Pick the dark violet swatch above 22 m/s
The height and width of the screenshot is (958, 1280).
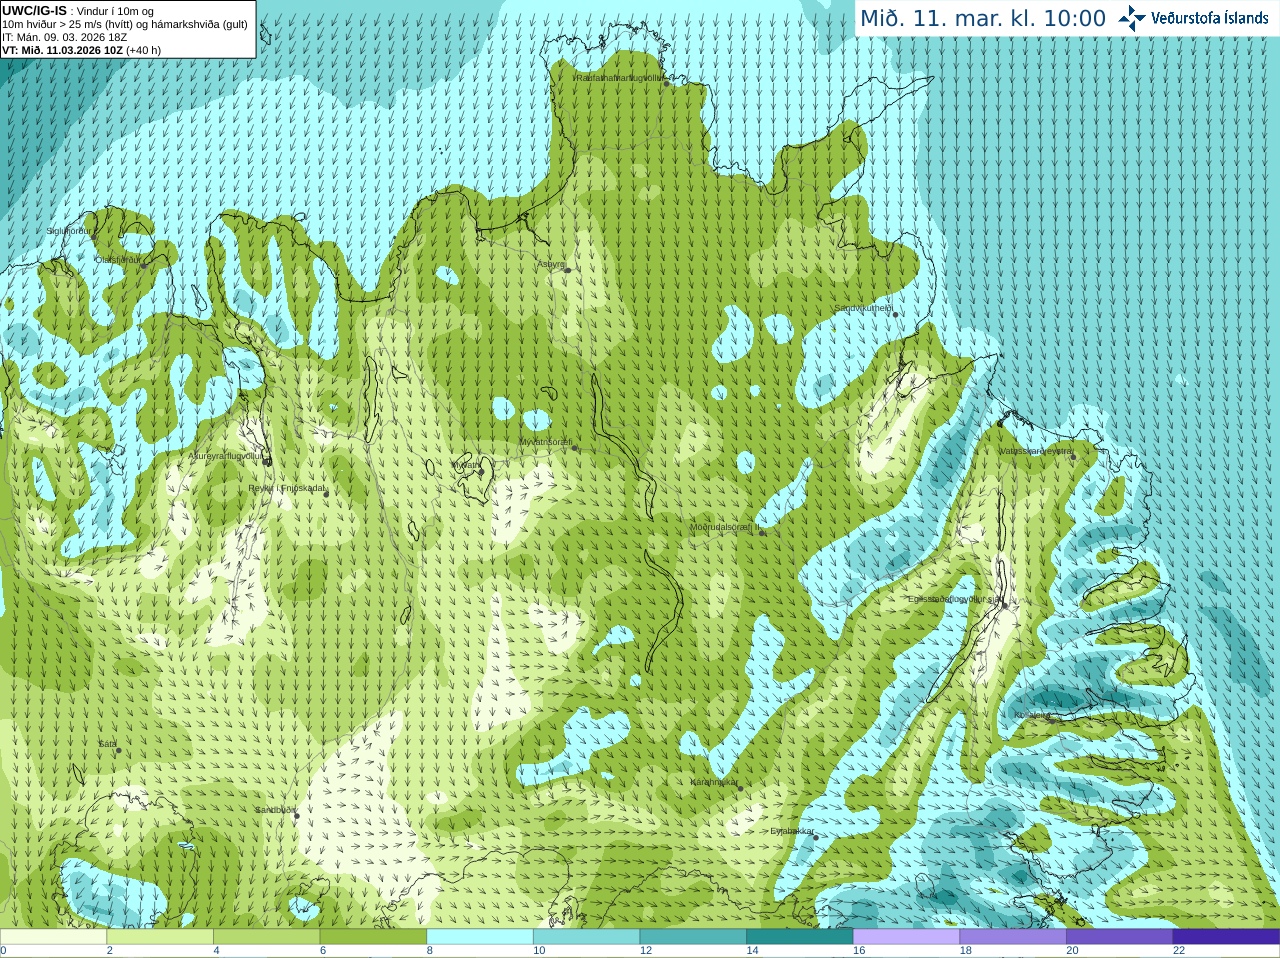[1226, 937]
